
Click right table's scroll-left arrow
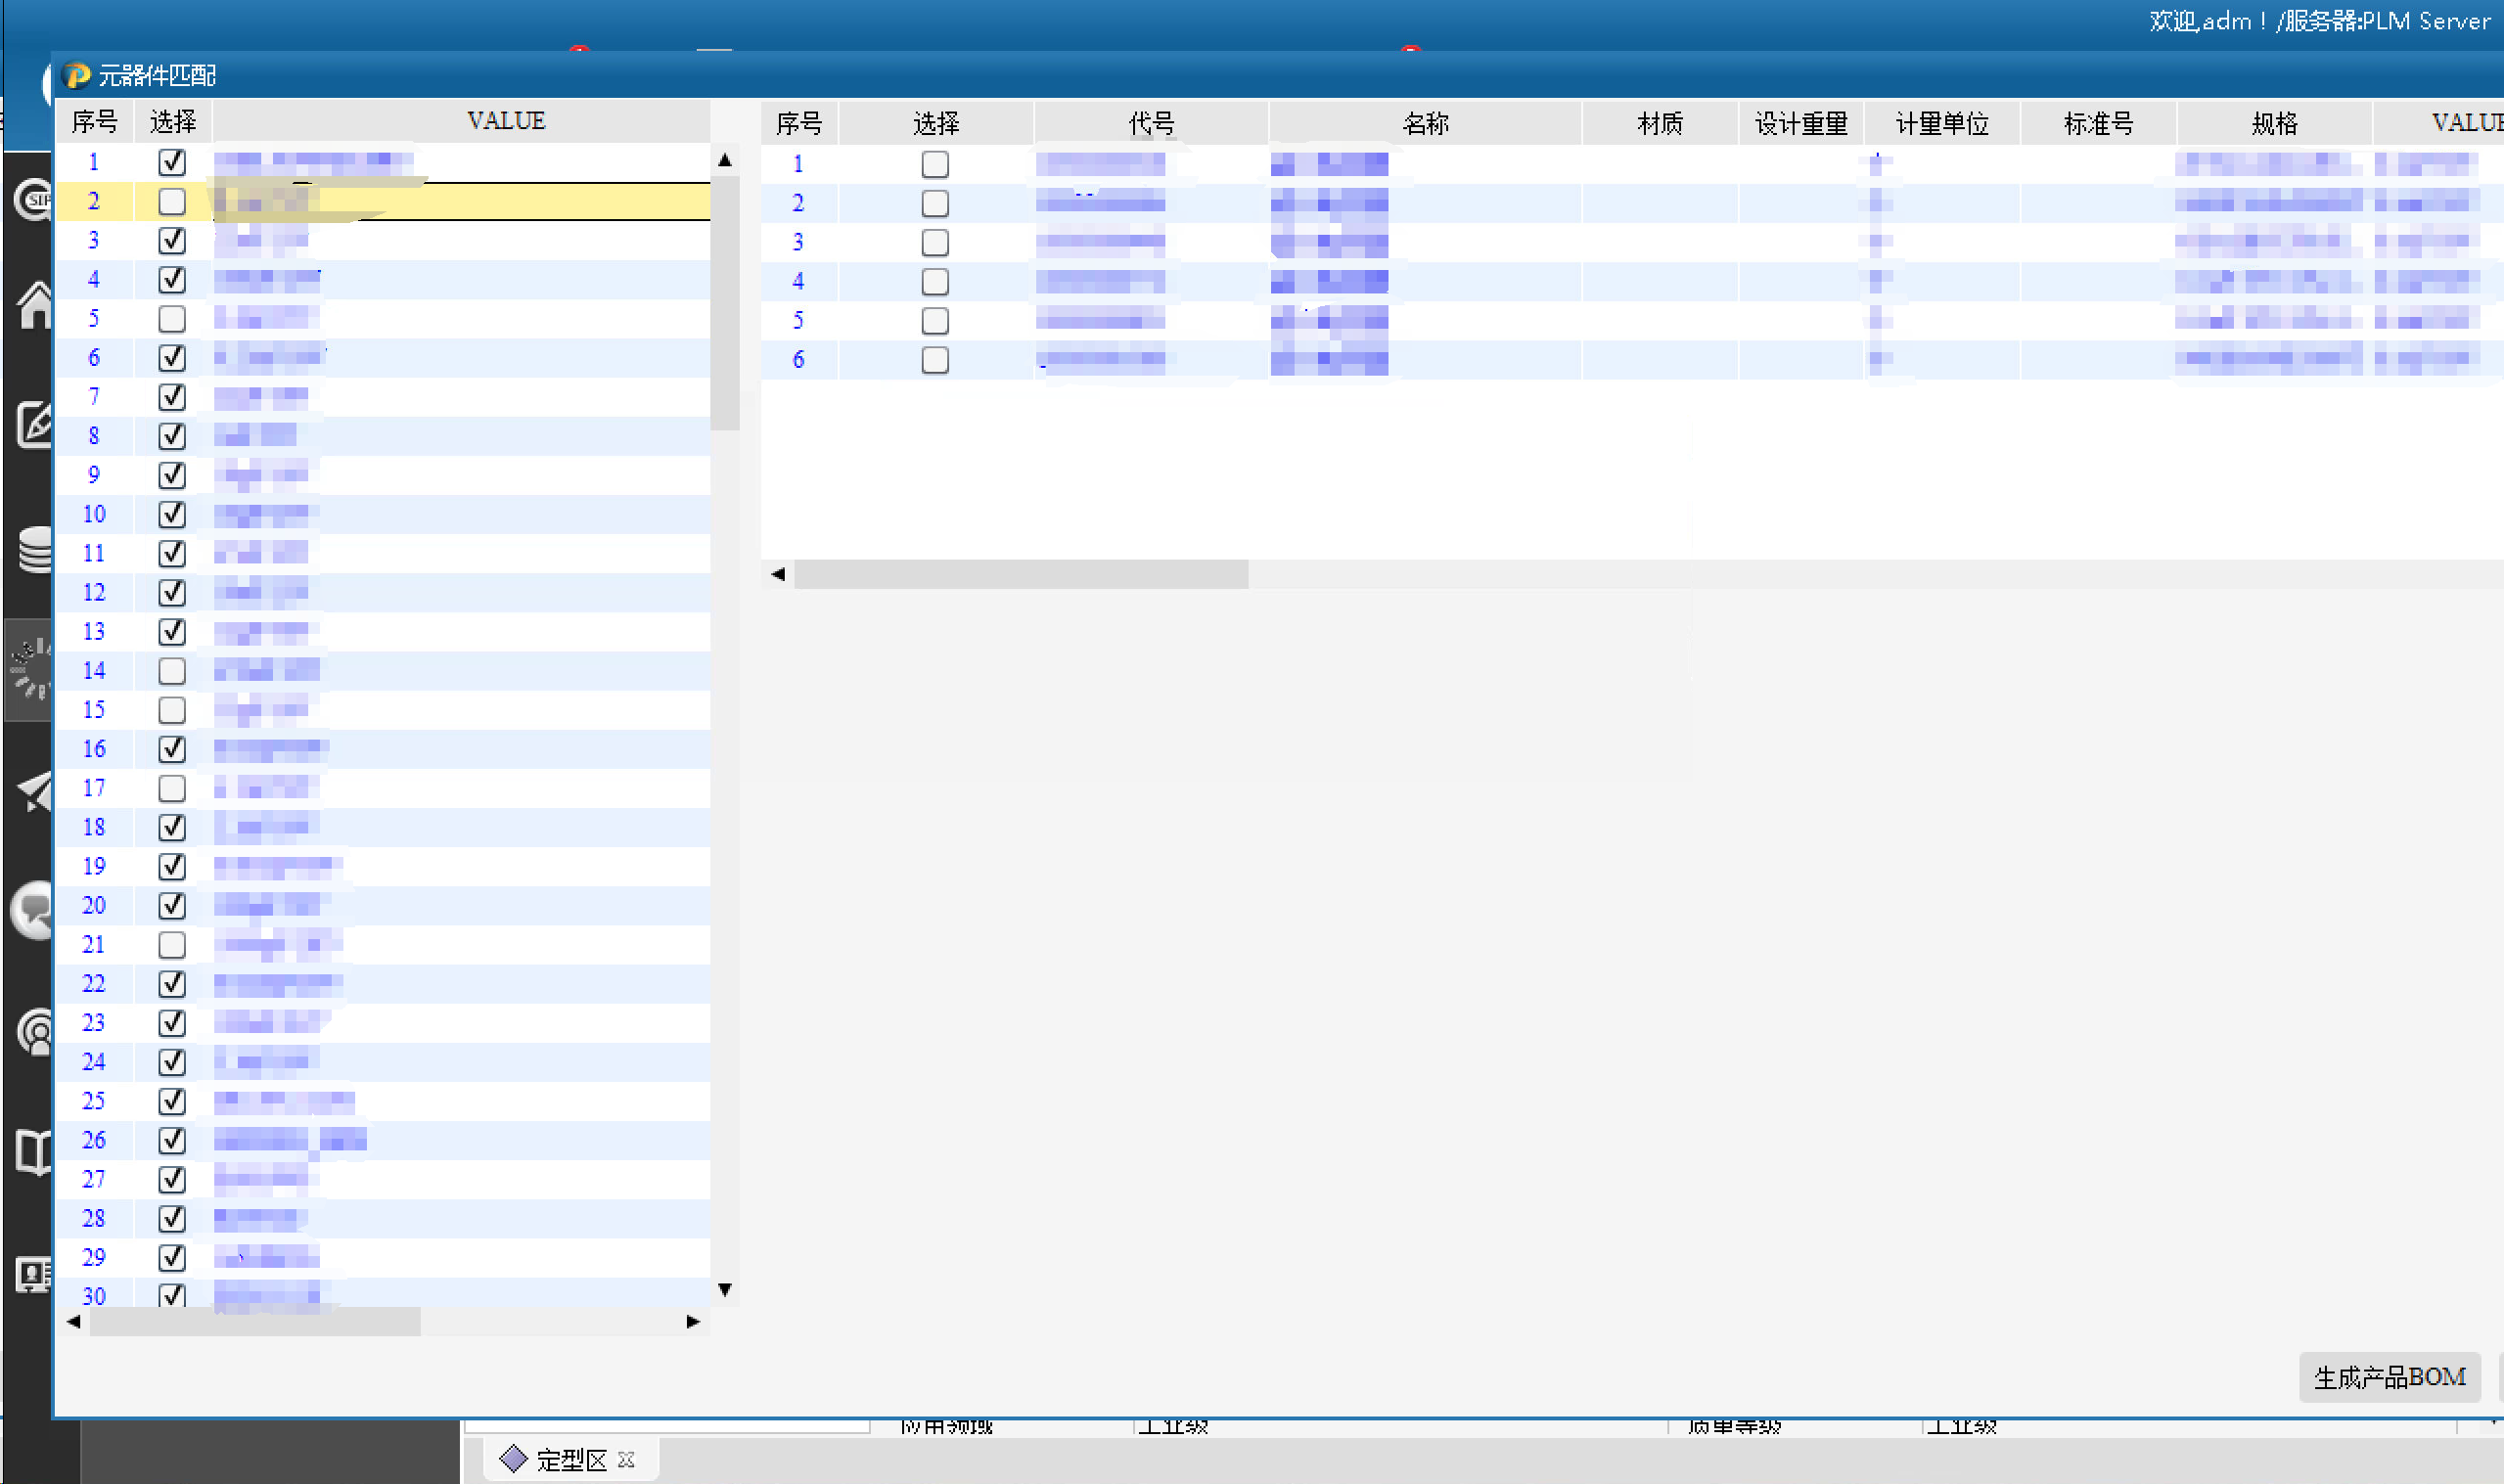click(x=778, y=574)
